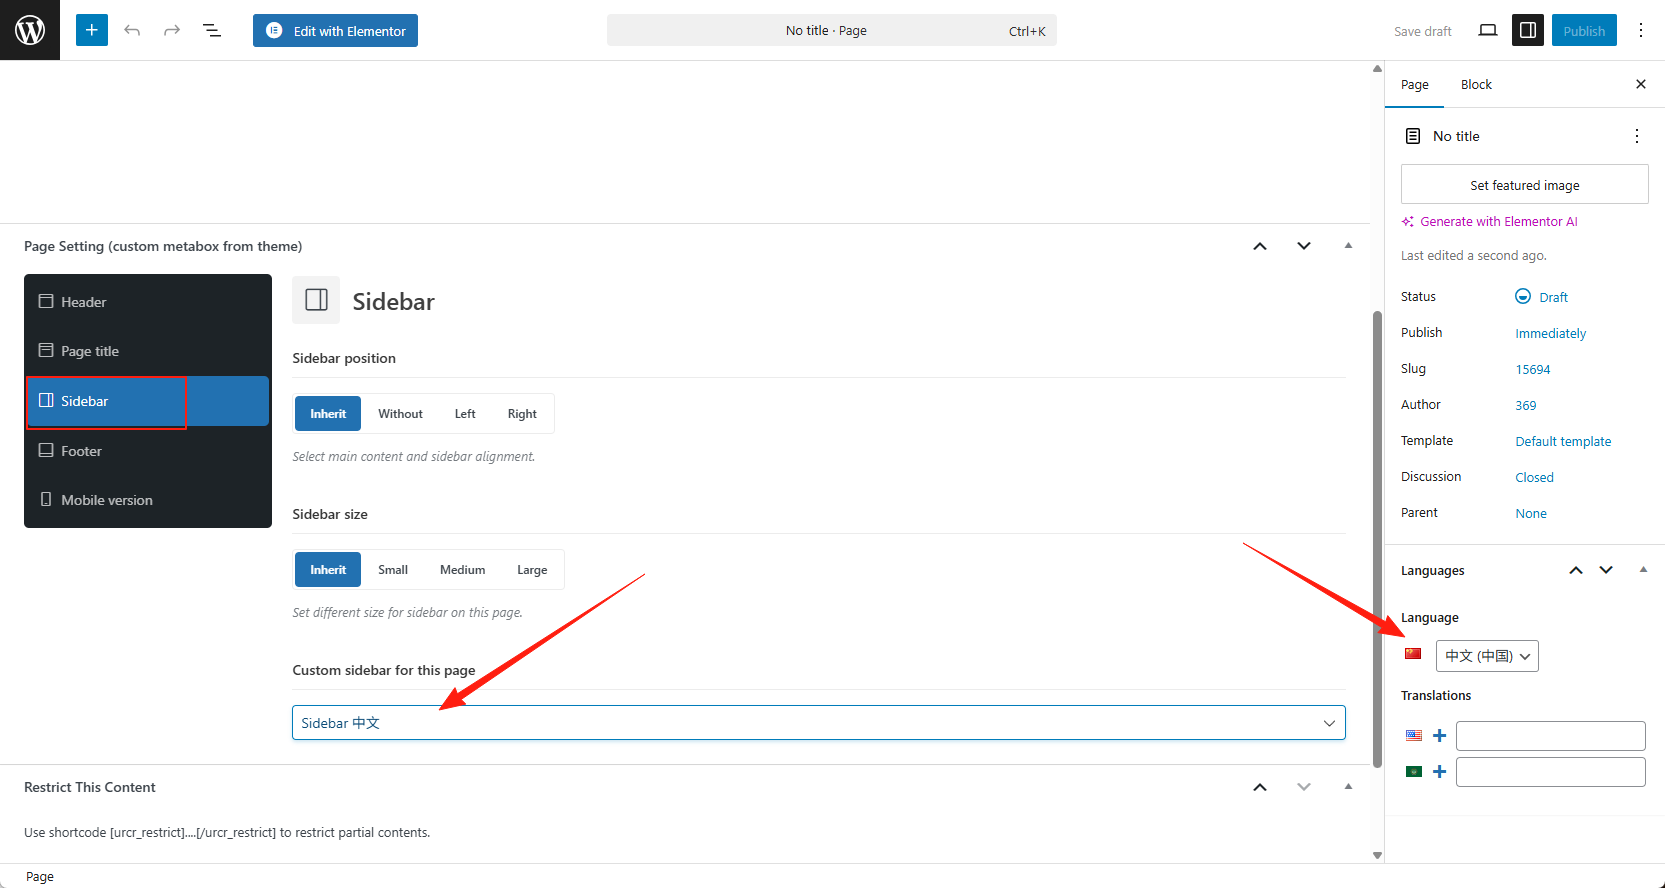Select the Sidebar settings tab

click(x=147, y=401)
